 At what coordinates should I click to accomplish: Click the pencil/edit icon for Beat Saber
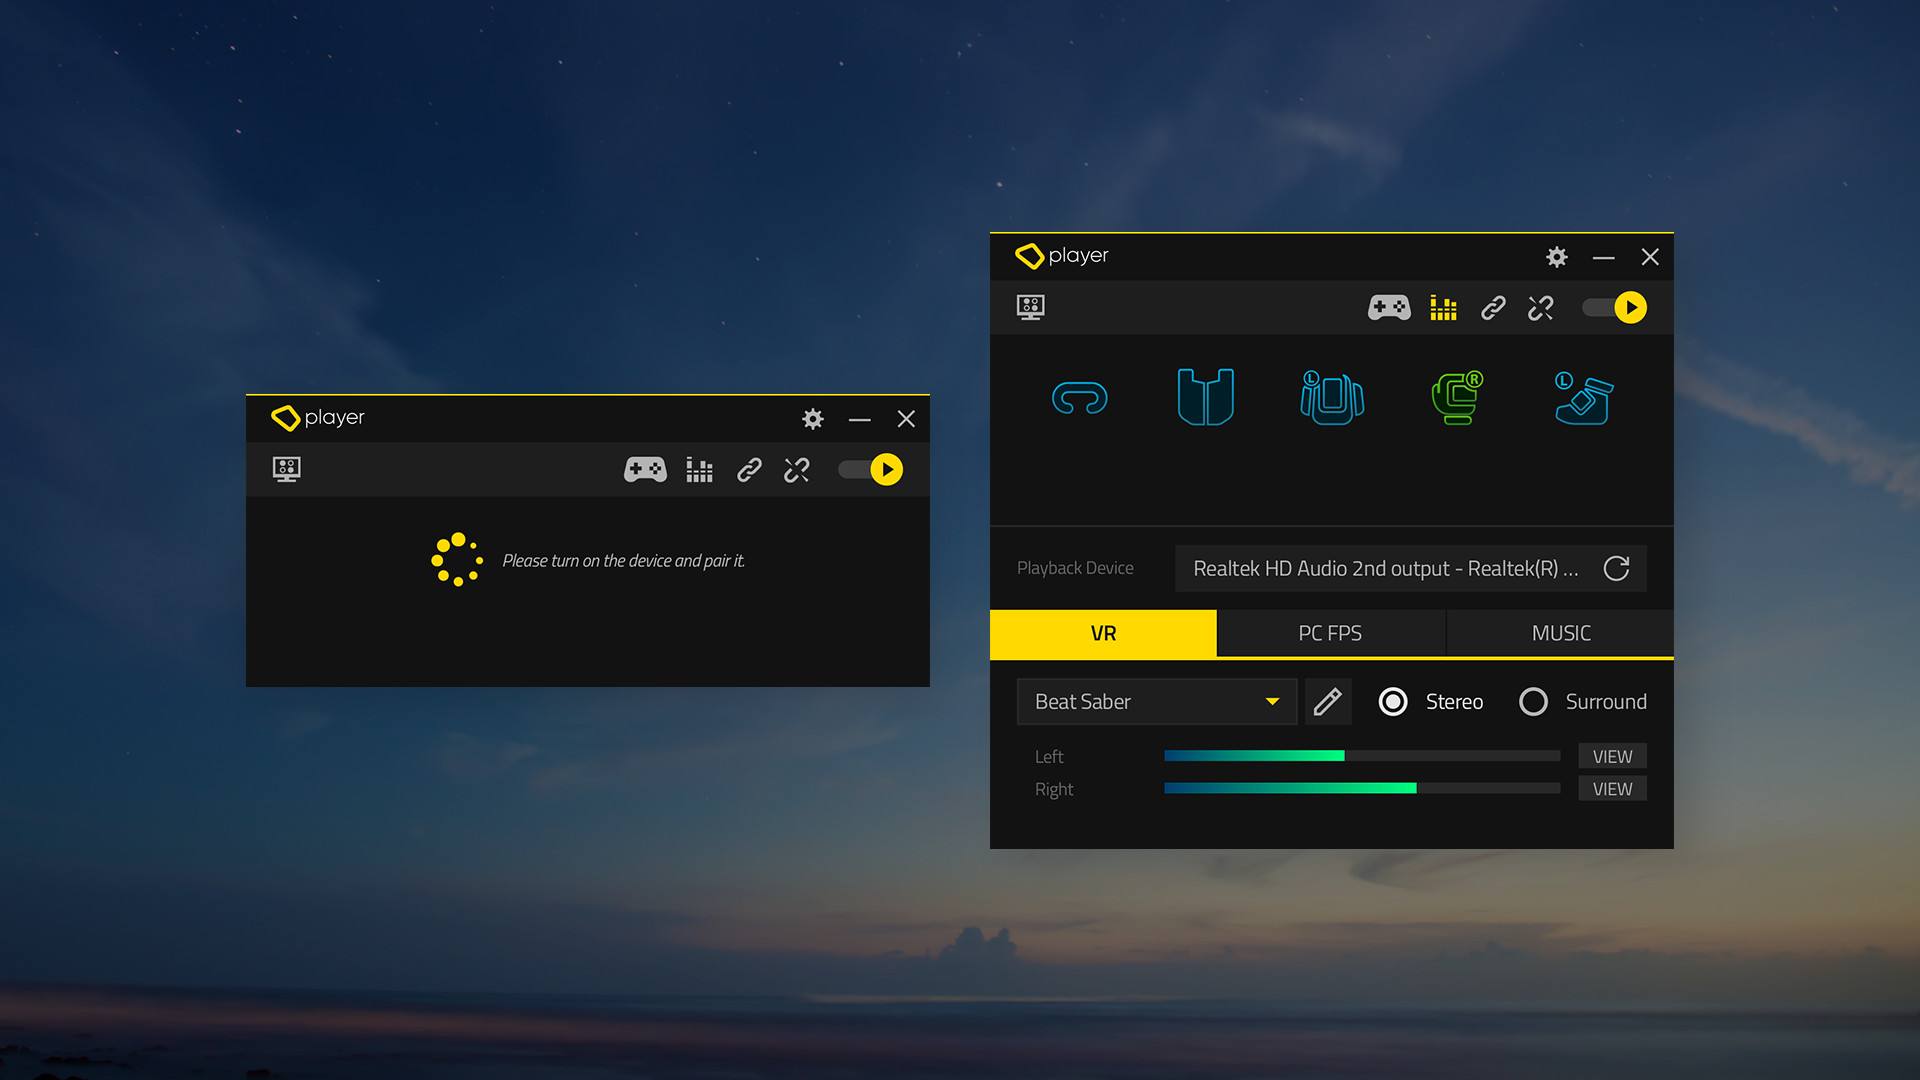coord(1328,700)
